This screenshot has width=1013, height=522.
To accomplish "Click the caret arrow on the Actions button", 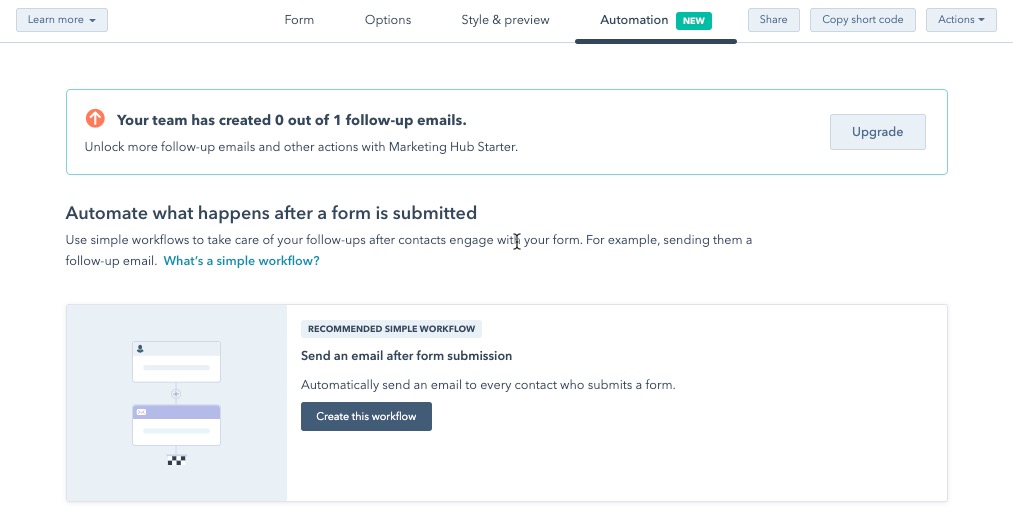I will 980,20.
